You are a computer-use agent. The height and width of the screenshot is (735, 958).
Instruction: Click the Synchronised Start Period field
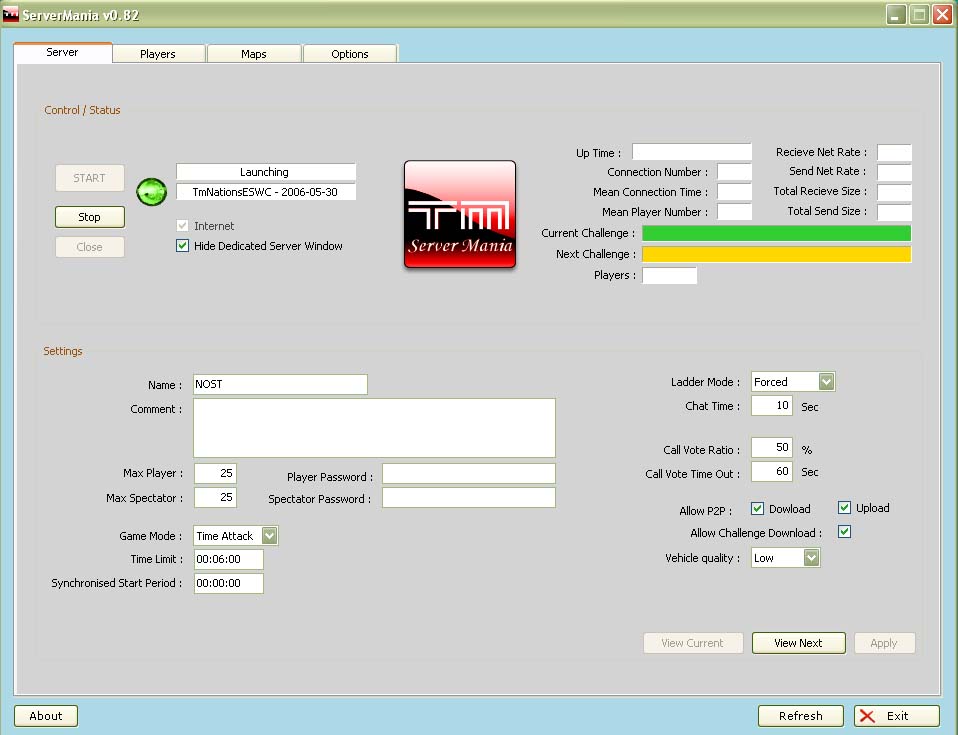point(229,583)
